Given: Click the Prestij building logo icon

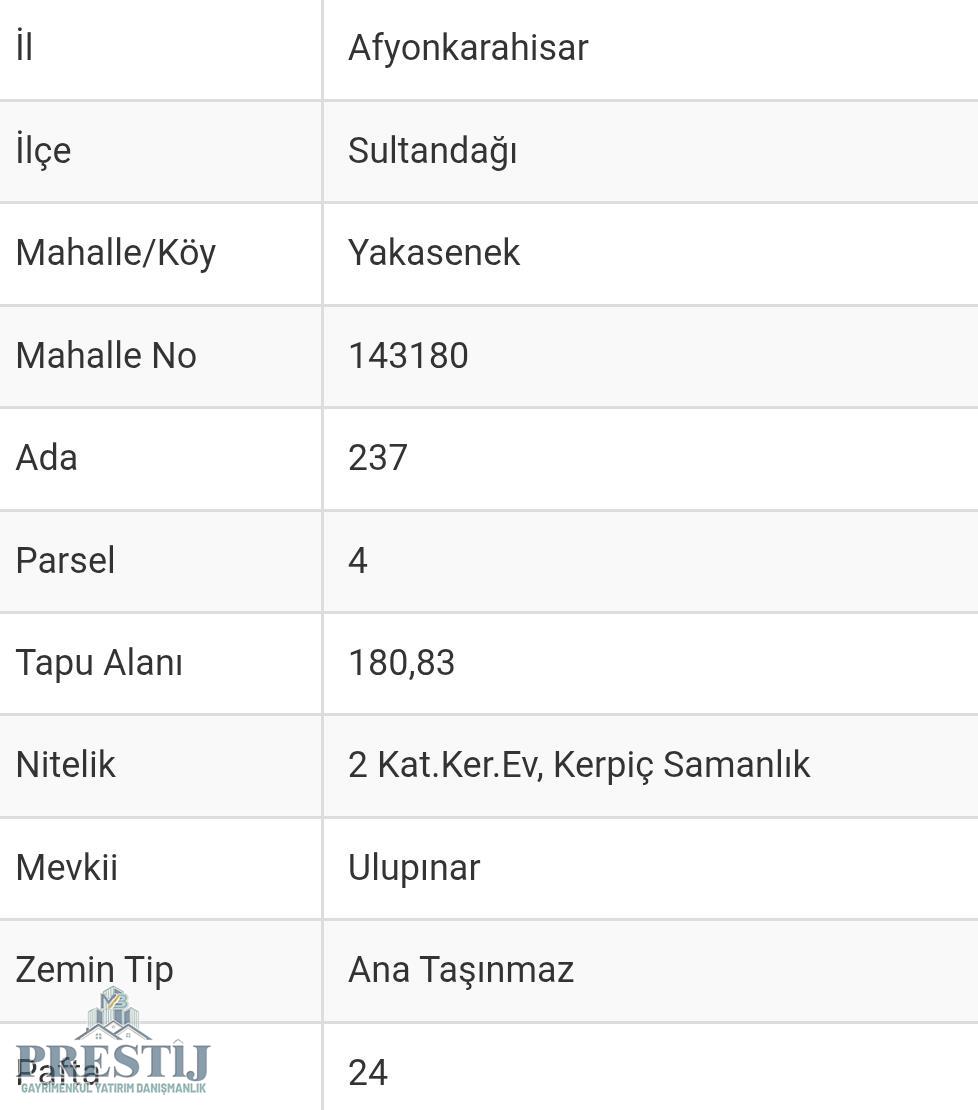Looking at the screenshot, I should click(x=113, y=1014).
